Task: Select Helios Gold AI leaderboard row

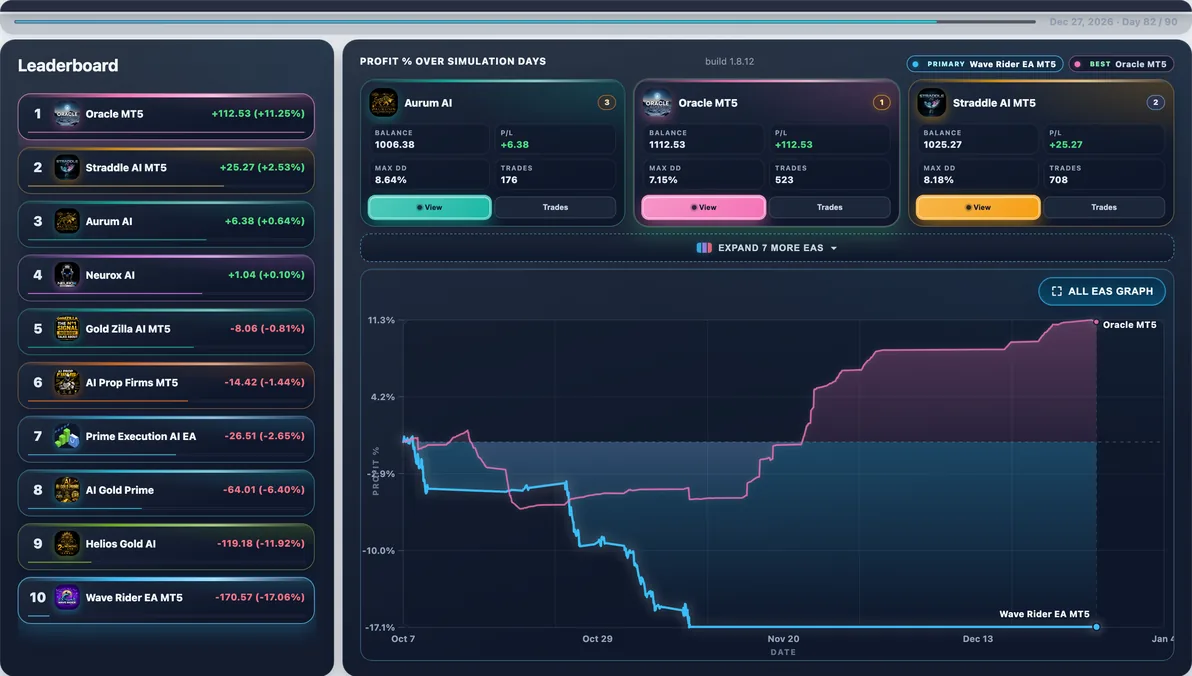Action: point(166,546)
